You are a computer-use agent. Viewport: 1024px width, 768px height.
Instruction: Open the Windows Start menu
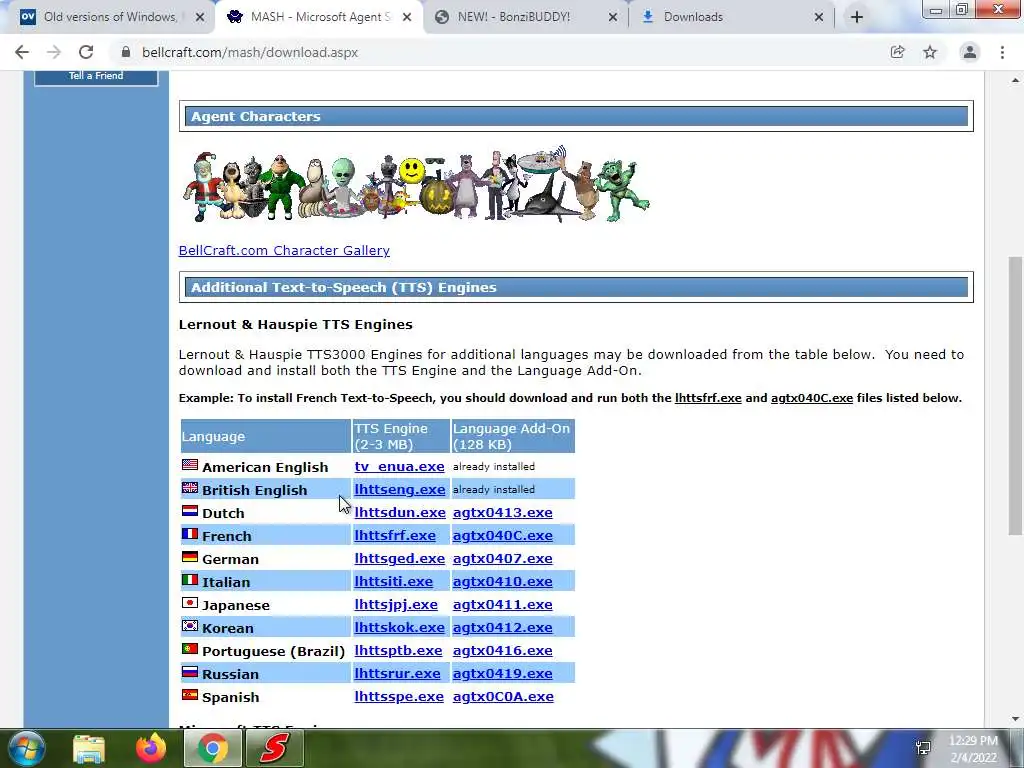[x=26, y=748]
